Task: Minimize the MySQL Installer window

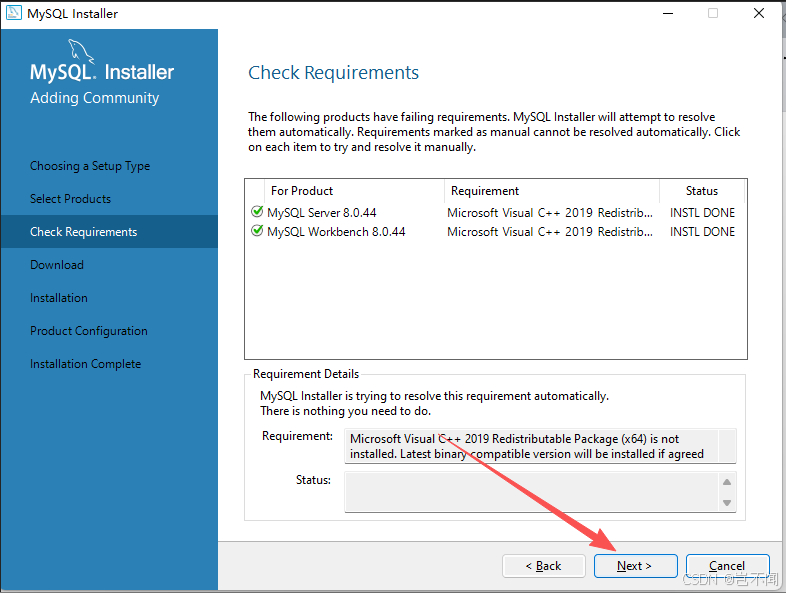Action: click(x=668, y=13)
